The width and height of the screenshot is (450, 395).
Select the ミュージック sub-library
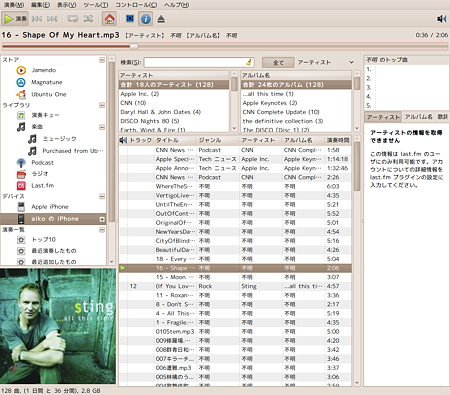pos(59,139)
